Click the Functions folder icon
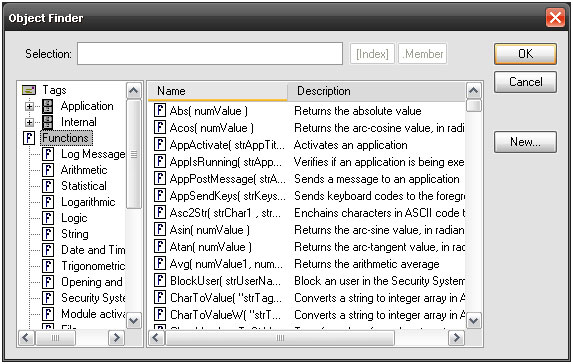 (29, 138)
